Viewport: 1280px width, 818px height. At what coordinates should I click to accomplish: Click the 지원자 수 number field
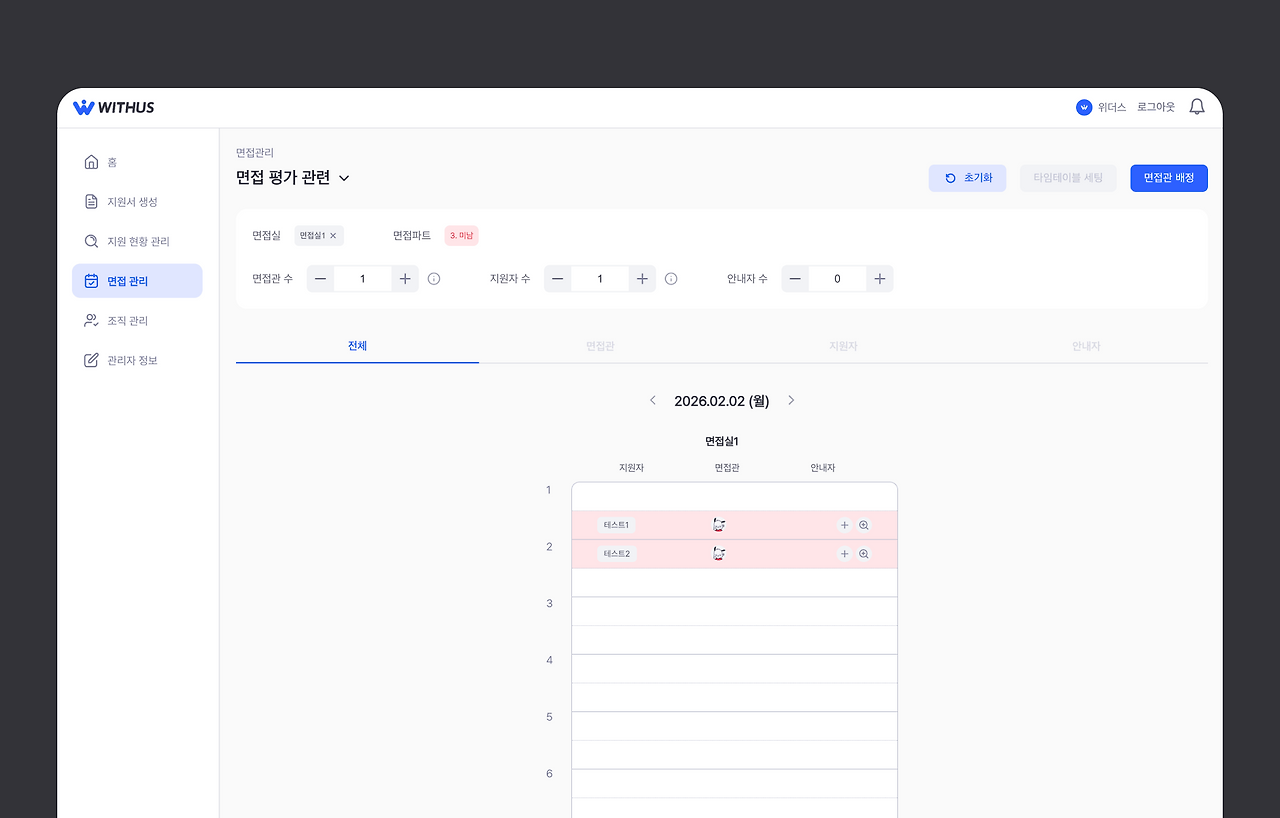coord(600,279)
